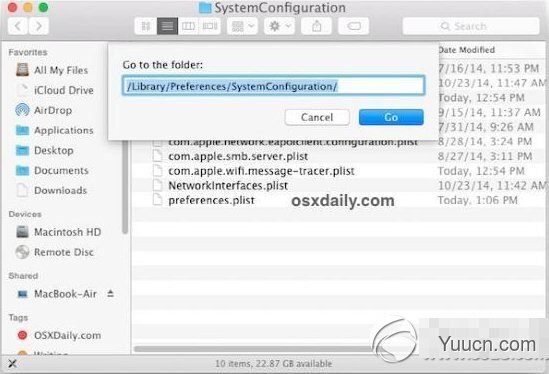
Task: Select the OSXDaily.com red tag
Action: pos(59,335)
